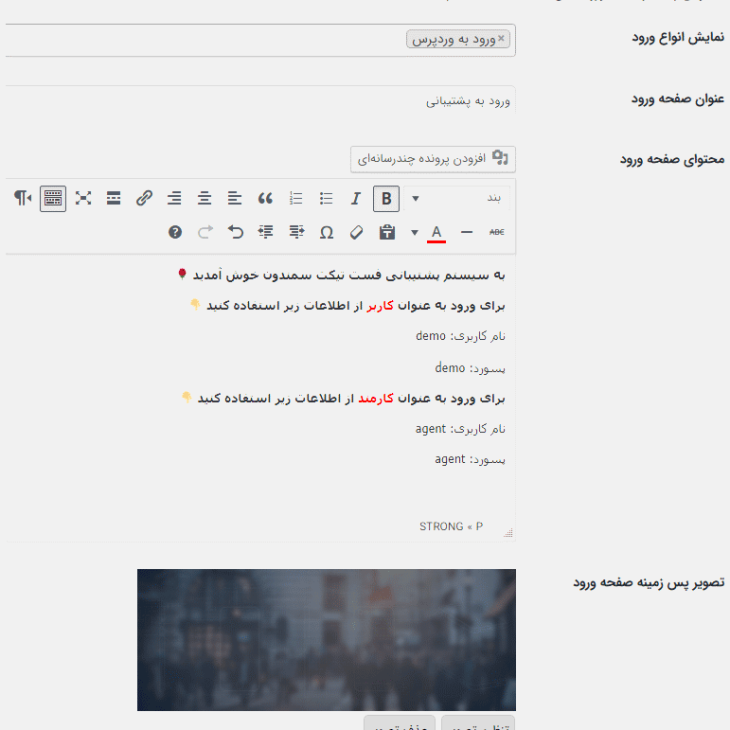Toggle bold formatting in editor toolbar
Viewport: 730px width, 730px height.
(x=386, y=198)
